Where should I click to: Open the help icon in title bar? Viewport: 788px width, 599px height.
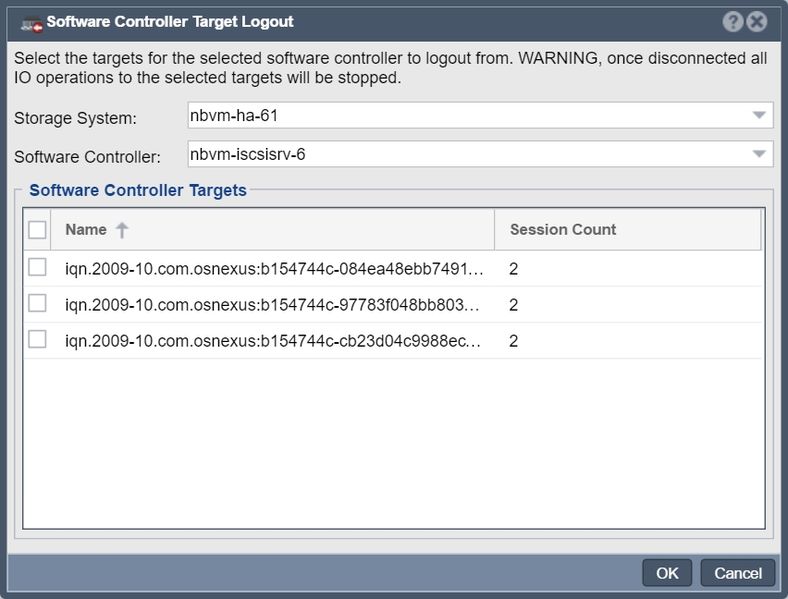733,22
